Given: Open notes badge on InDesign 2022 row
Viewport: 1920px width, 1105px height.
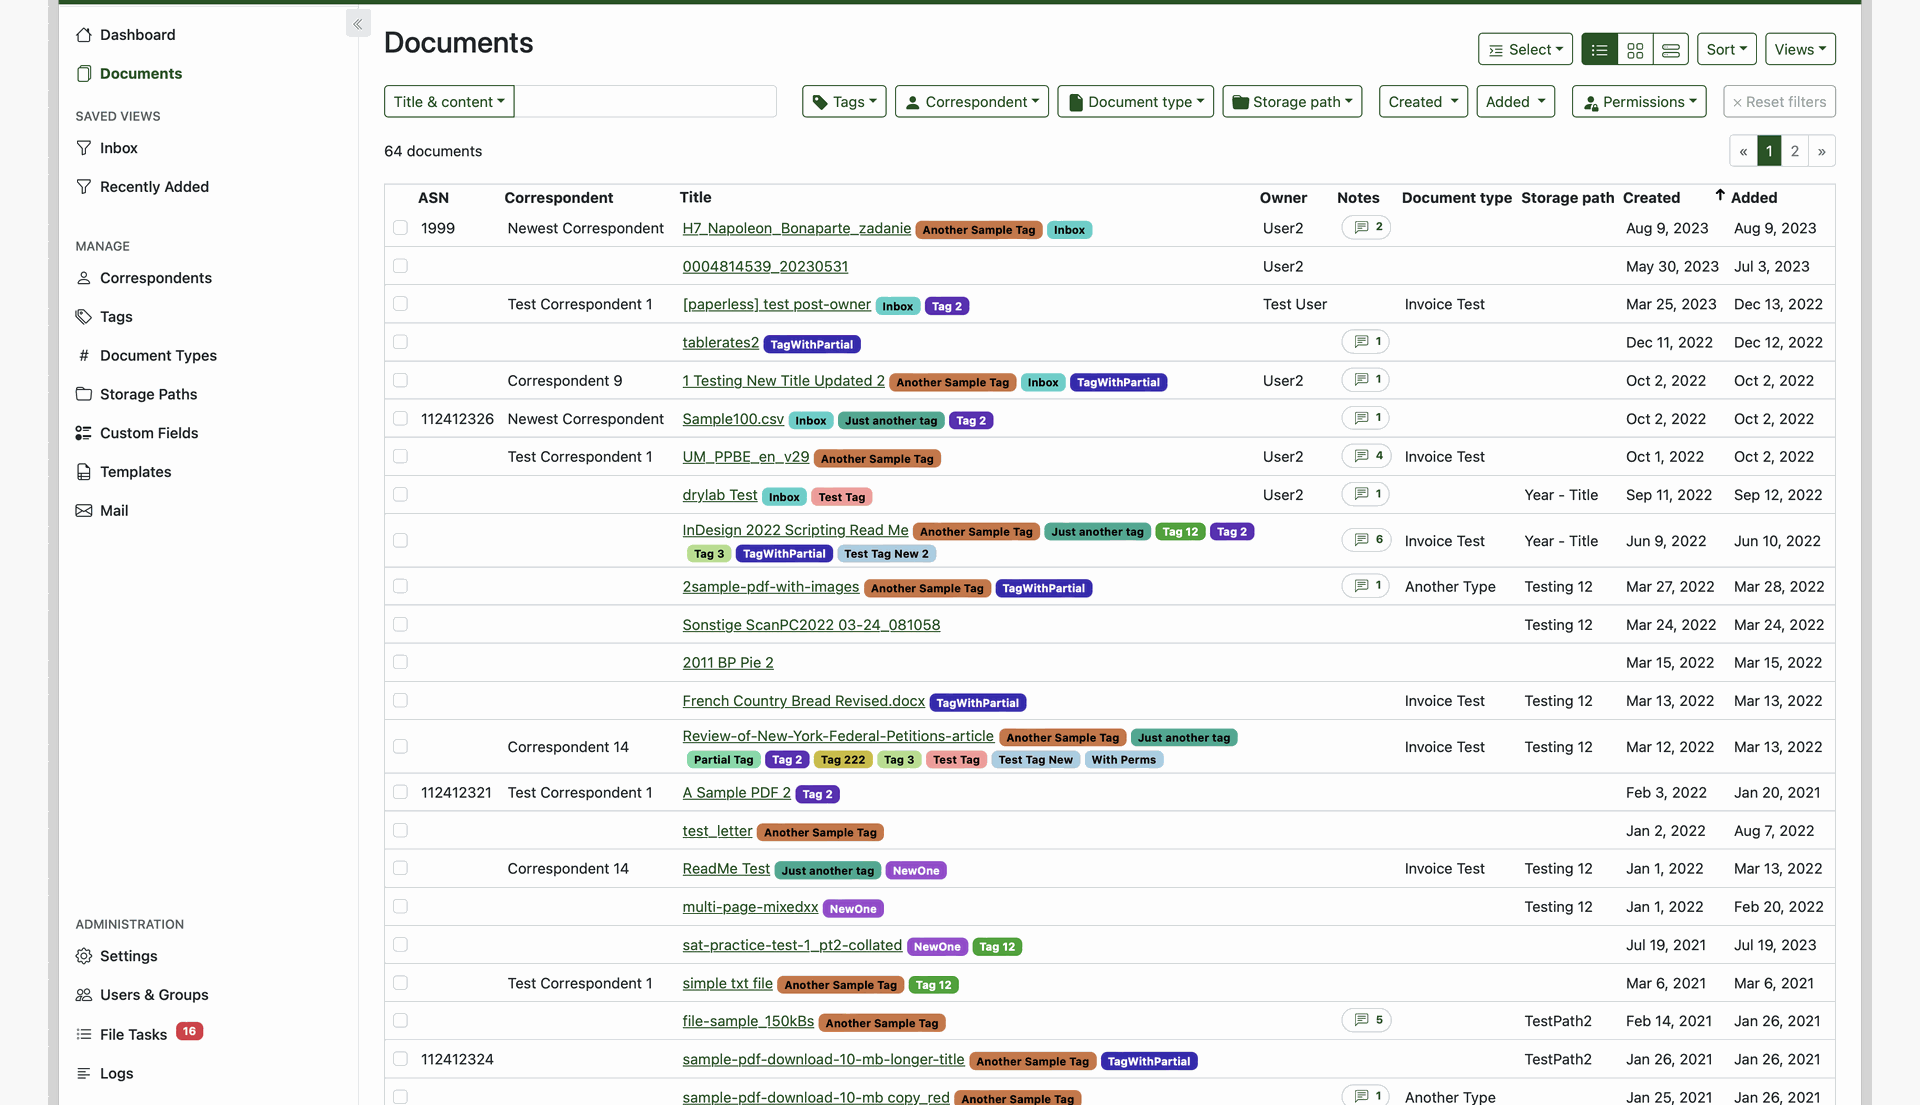Looking at the screenshot, I should click(1366, 540).
